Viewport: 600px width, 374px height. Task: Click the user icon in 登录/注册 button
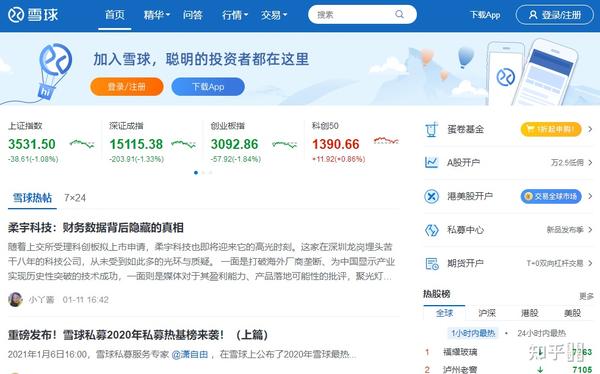[533, 15]
